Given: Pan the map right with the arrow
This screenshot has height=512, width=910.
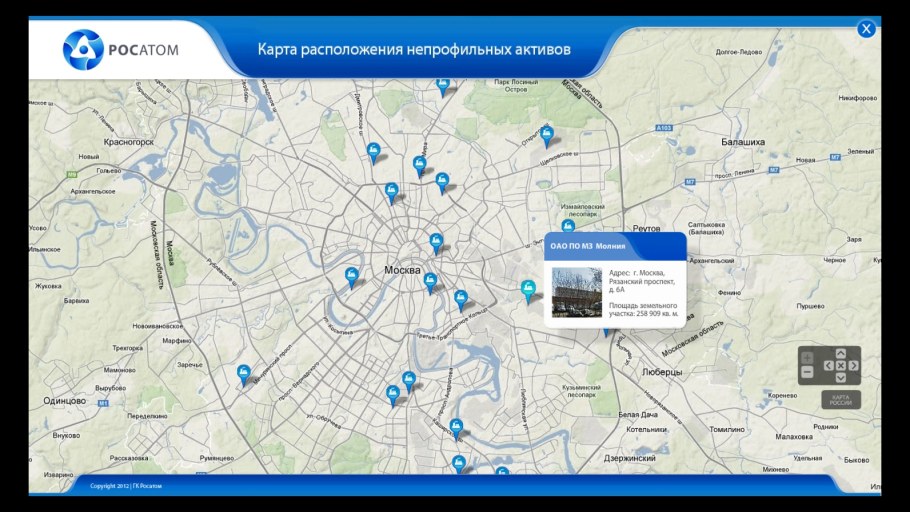Looking at the screenshot, I should click(852, 366).
